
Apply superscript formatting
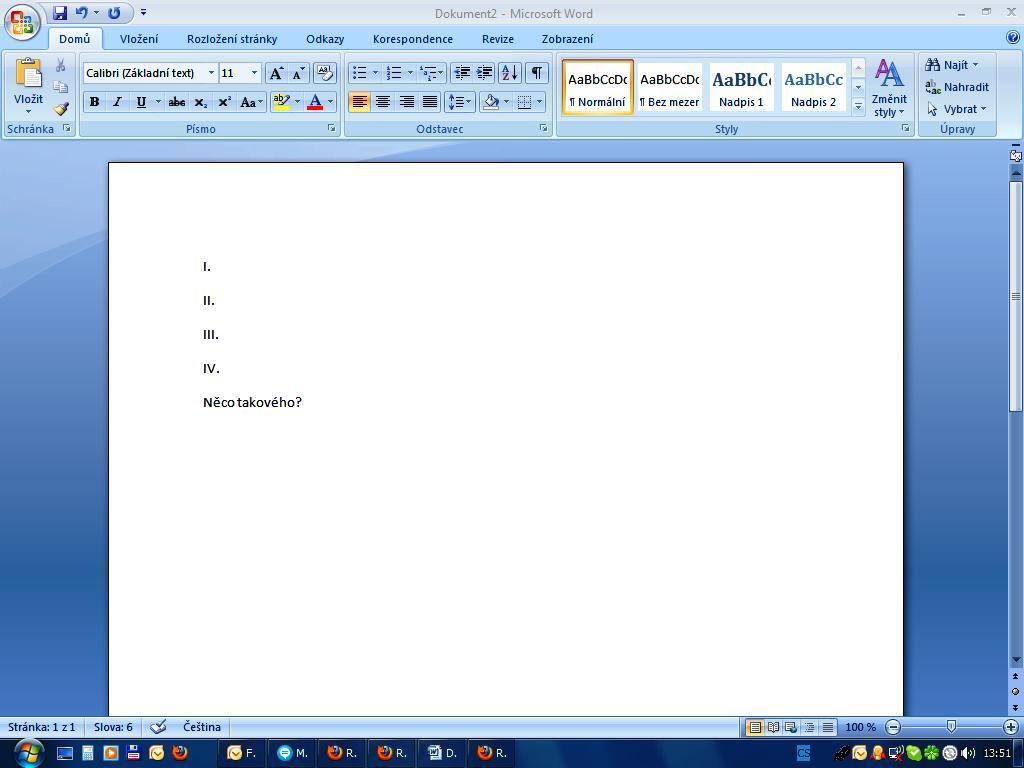click(x=224, y=102)
